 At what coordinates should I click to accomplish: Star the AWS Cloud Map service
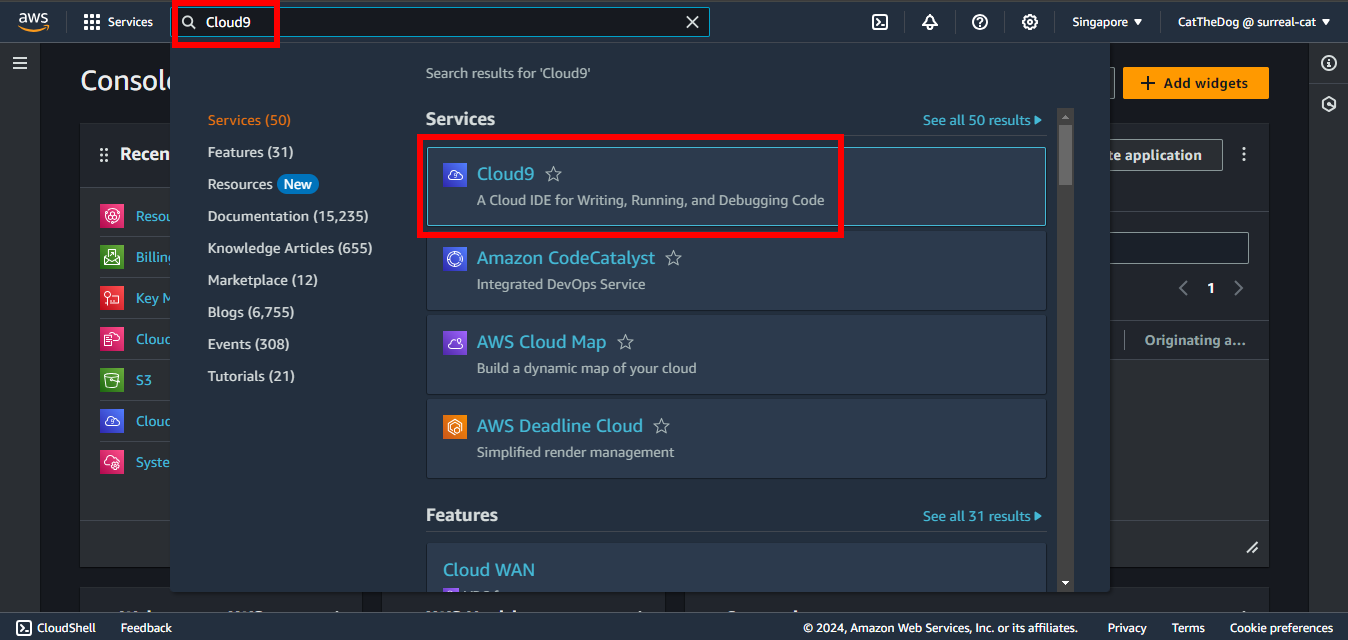pos(625,342)
